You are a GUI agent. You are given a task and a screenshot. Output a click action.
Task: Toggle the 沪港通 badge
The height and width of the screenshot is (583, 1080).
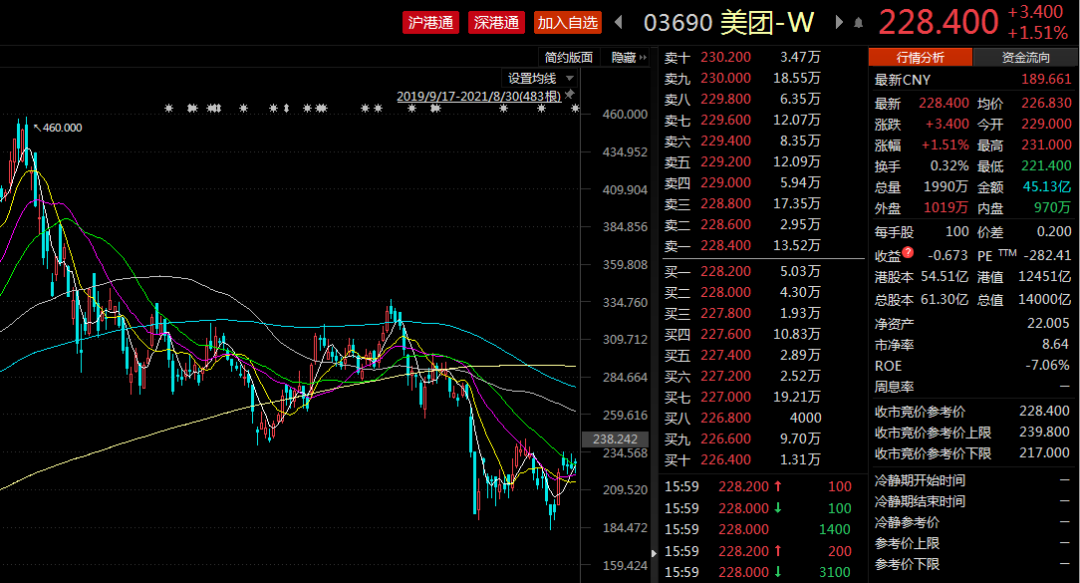tap(431, 22)
